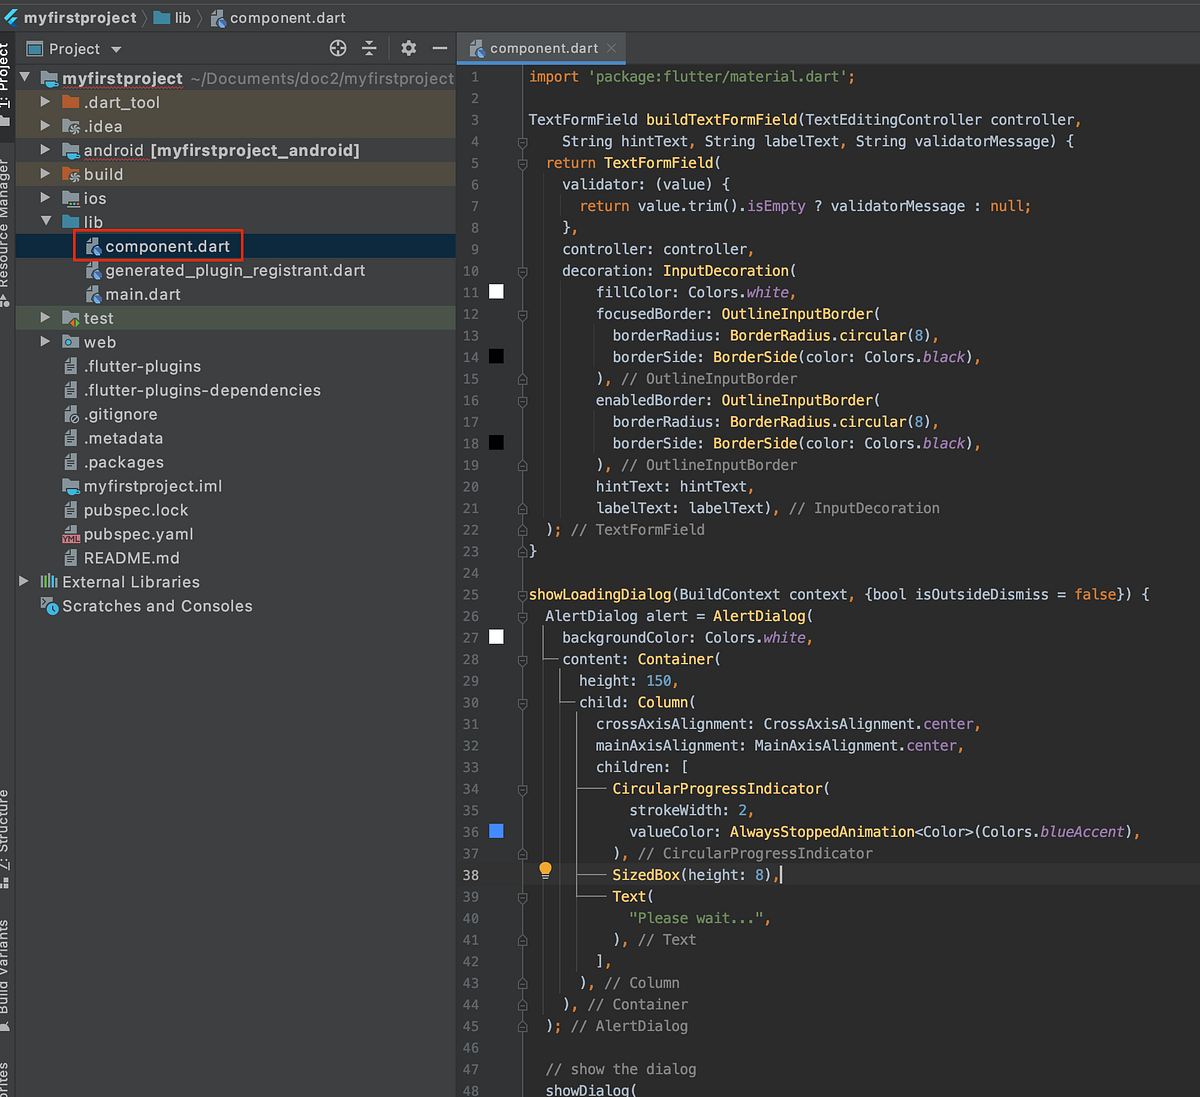Click the Collapse All icon in Project panel
The height and width of the screenshot is (1097, 1200).
click(369, 48)
